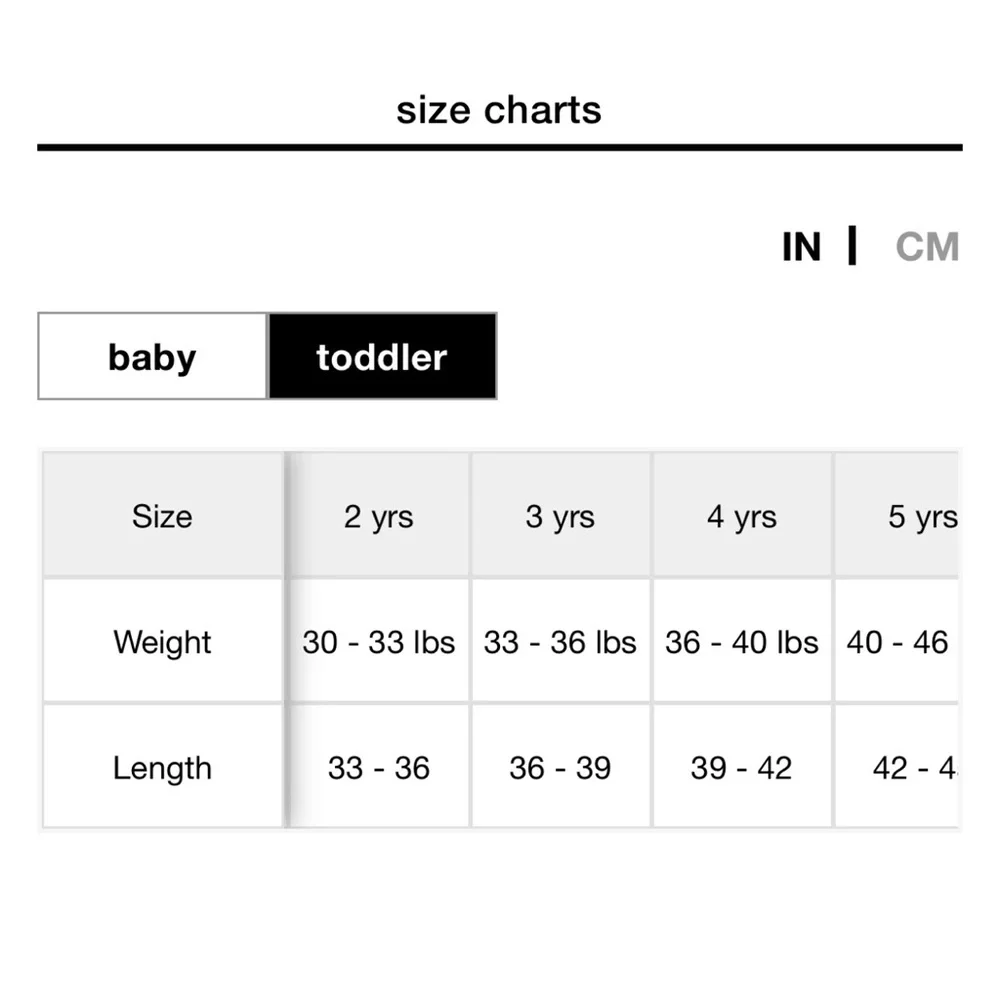Click the size charts heading
Viewport: 1000px width, 1000px height.
click(499, 110)
